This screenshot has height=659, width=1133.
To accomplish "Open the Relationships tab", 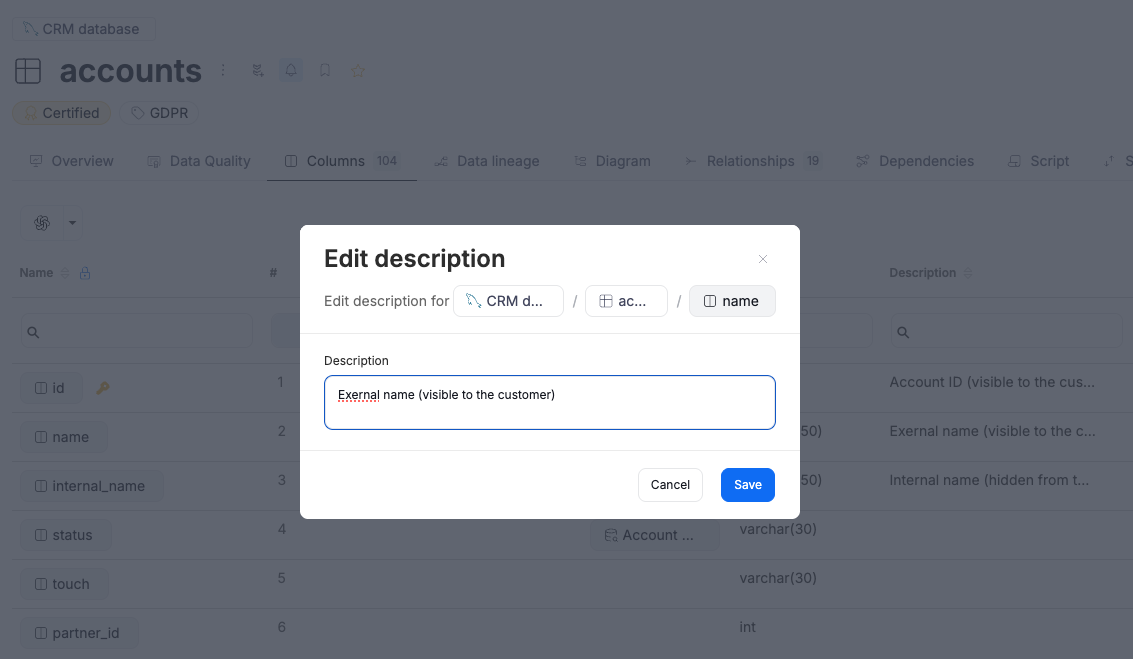I will pos(750,161).
